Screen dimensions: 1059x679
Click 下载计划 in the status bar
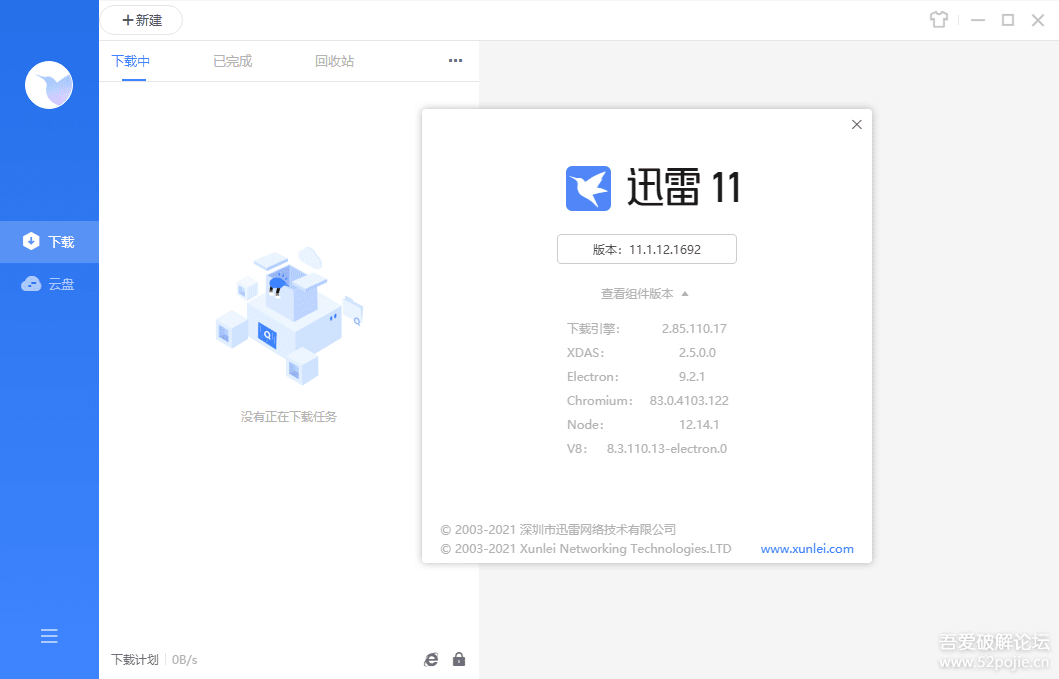[x=135, y=659]
